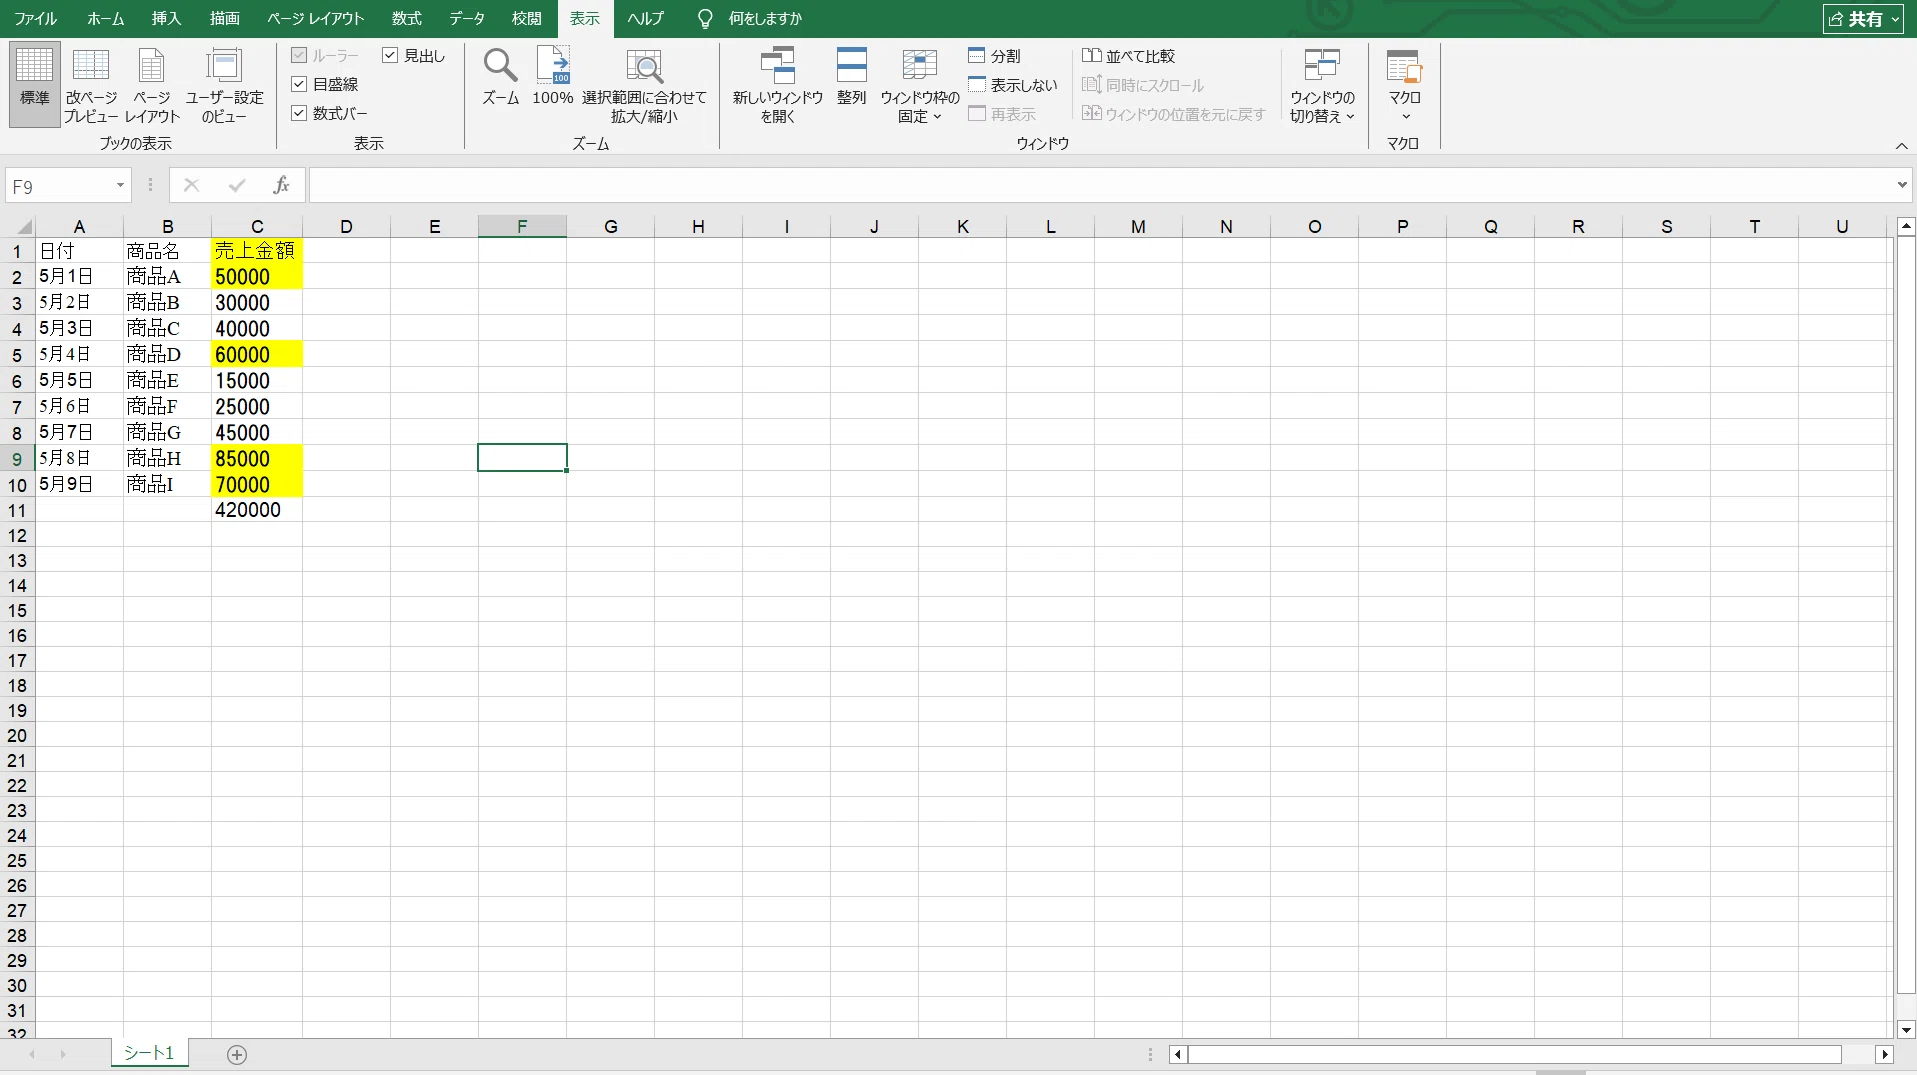Expand the formula bar chevron
The width and height of the screenshot is (1917, 1075).
pyautogui.click(x=1901, y=185)
